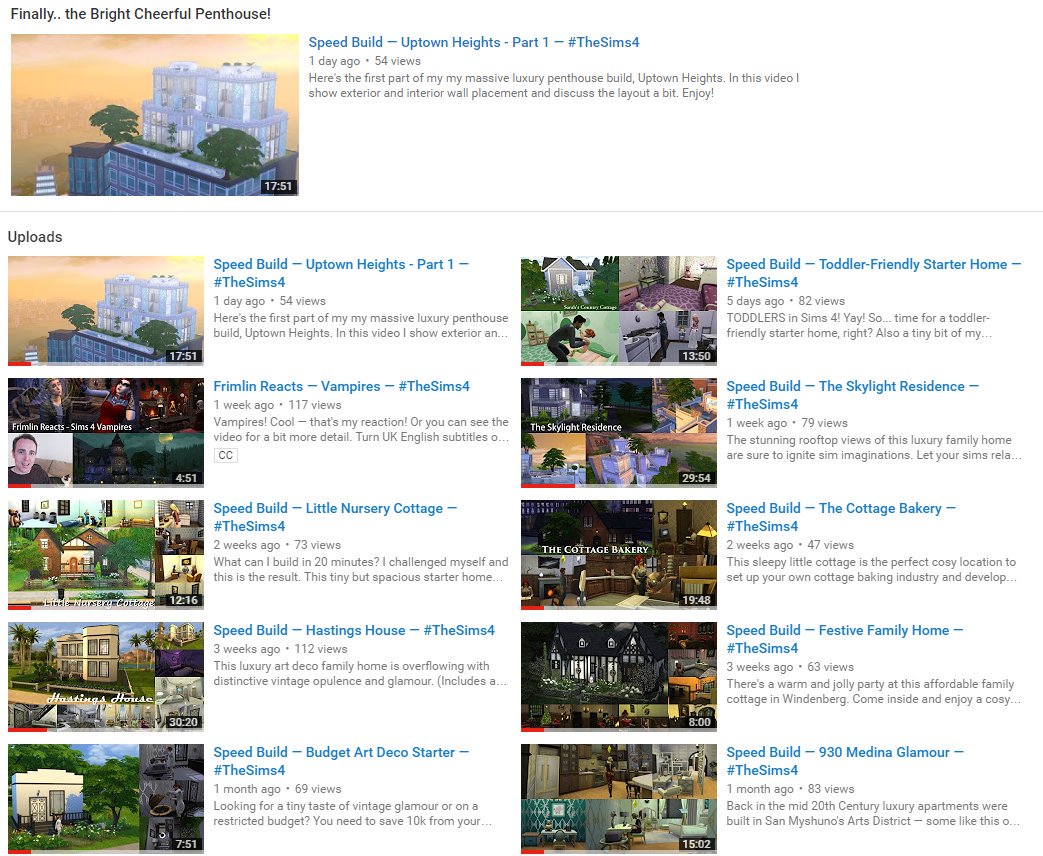Image resolution: width=1043 pixels, height=856 pixels.
Task: Play the Little Nursery Cottage thumbnail
Action: (106, 555)
